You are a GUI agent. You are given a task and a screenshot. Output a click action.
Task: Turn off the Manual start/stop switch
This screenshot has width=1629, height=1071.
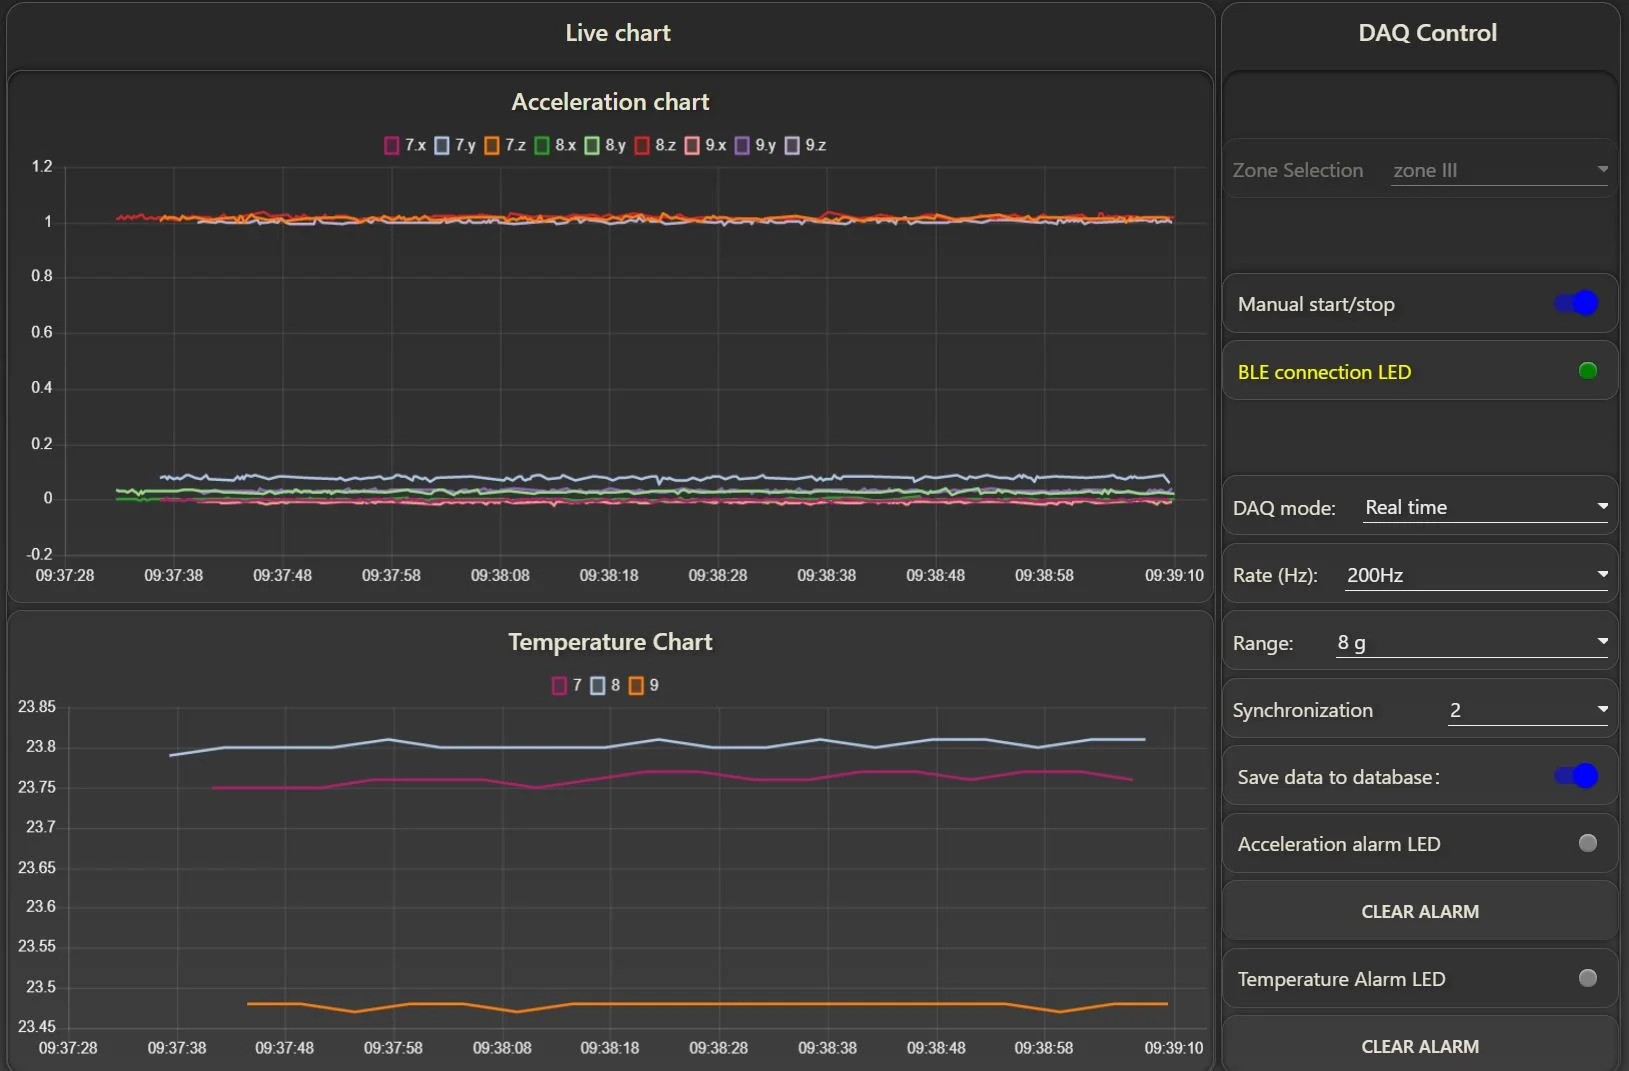(x=1577, y=303)
